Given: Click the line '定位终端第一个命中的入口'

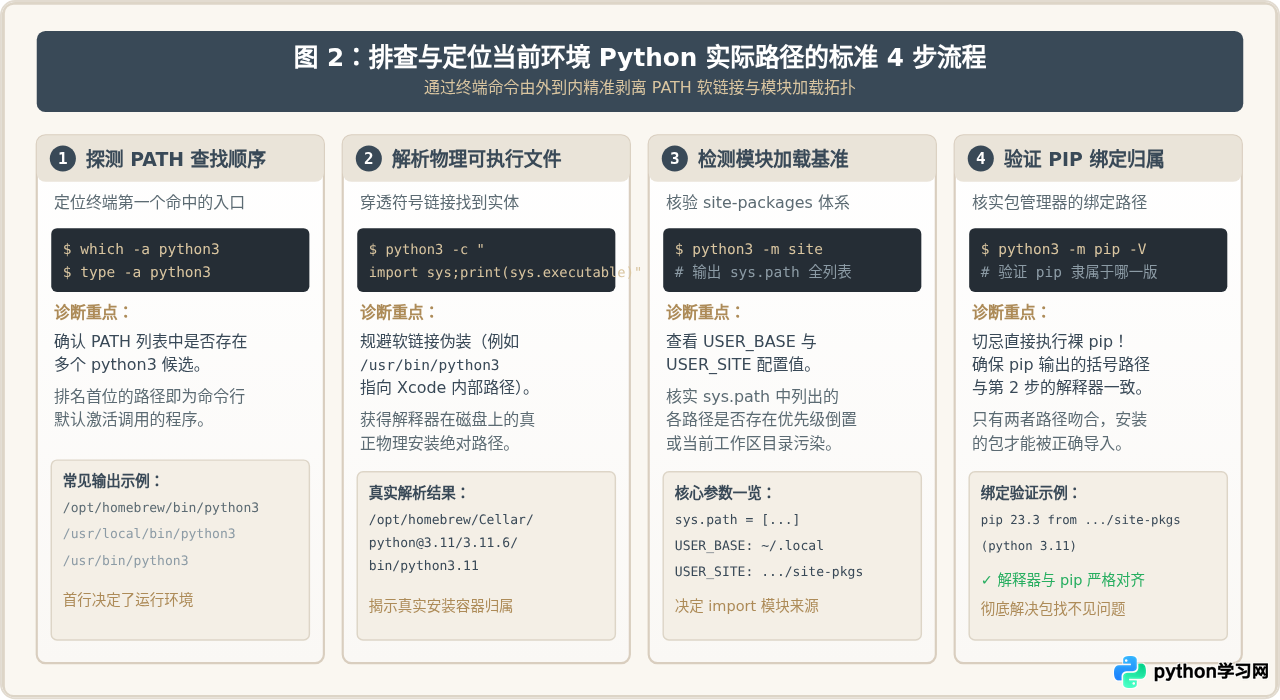Looking at the screenshot, I should click(x=150, y=202).
